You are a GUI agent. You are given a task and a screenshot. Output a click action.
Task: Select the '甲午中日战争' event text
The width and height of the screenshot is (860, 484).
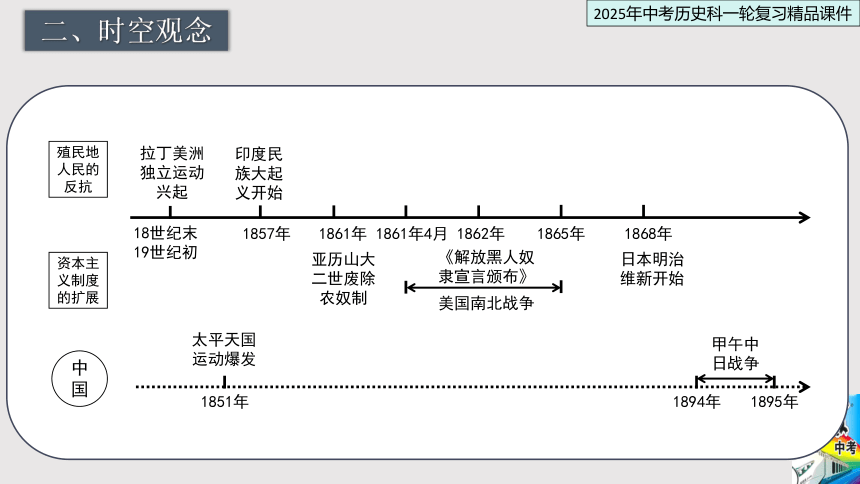pos(735,353)
